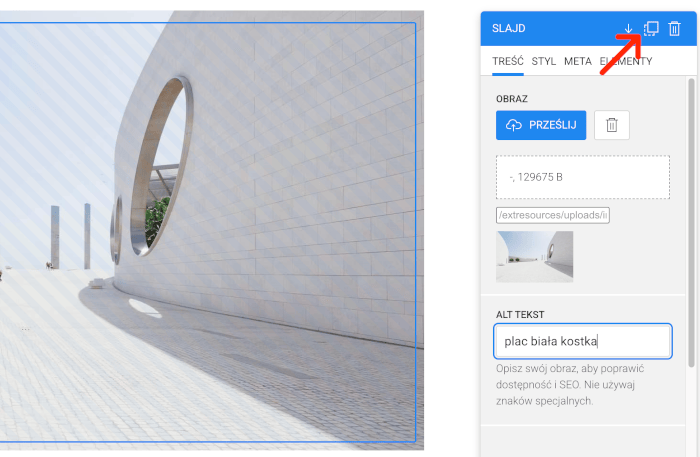
Task: Click the duplicate slide icon
Action: pos(651,29)
